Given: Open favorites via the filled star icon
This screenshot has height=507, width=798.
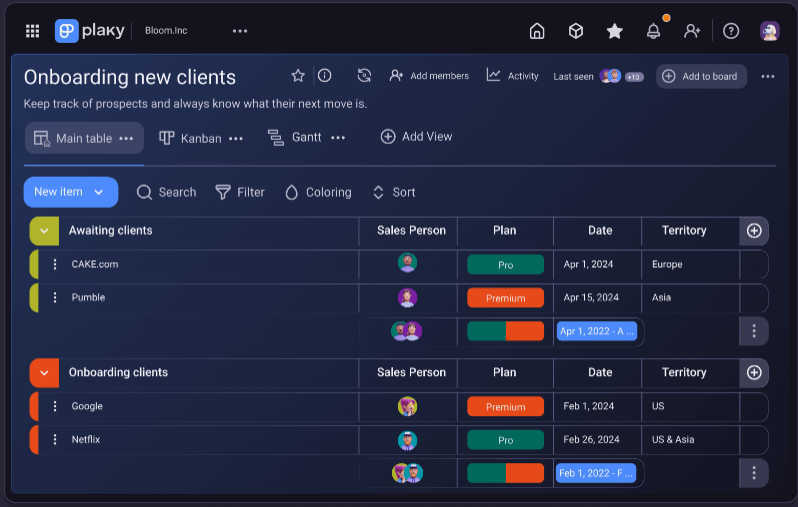Looking at the screenshot, I should [x=615, y=31].
